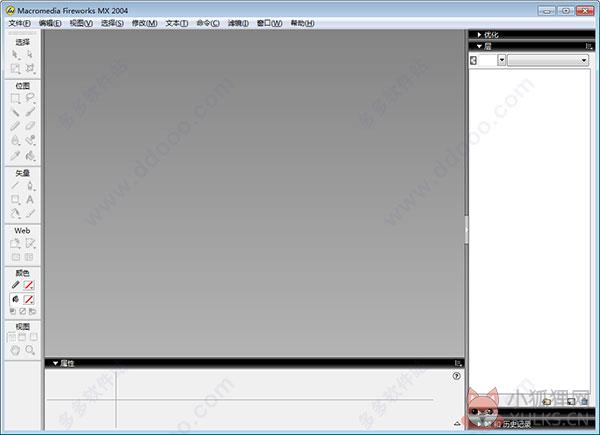Open the layers blend mode dropdown
The height and width of the screenshot is (435, 600).
[548, 60]
